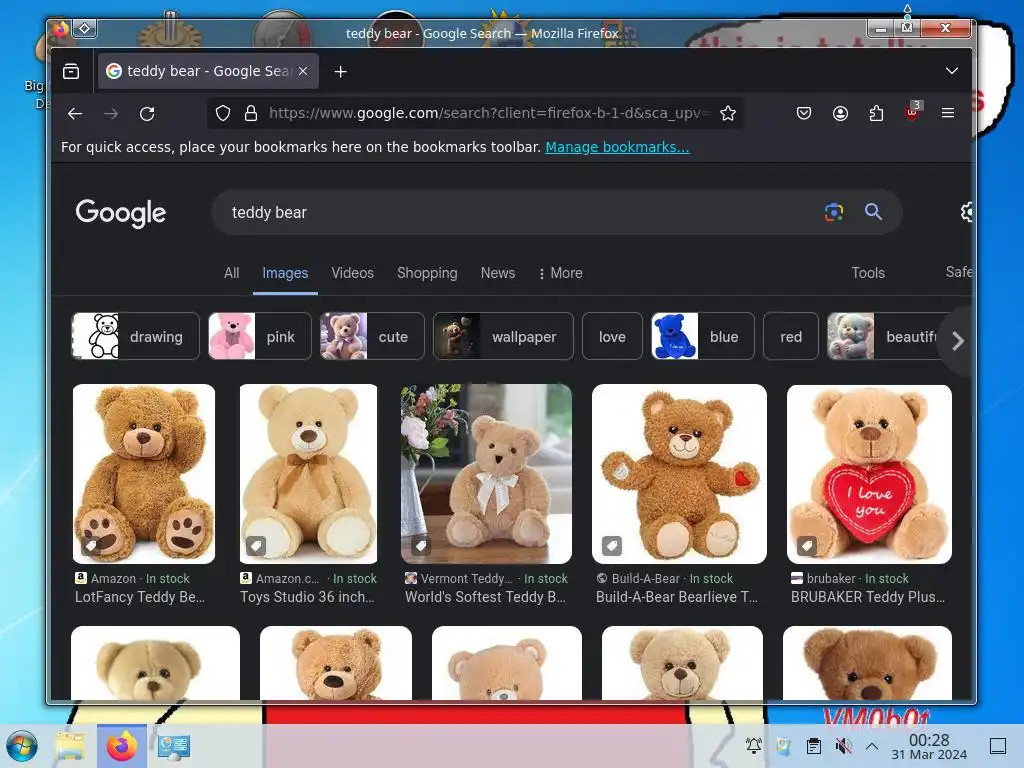Toggle the muted volume tray icon
The image size is (1024, 768).
coord(843,746)
